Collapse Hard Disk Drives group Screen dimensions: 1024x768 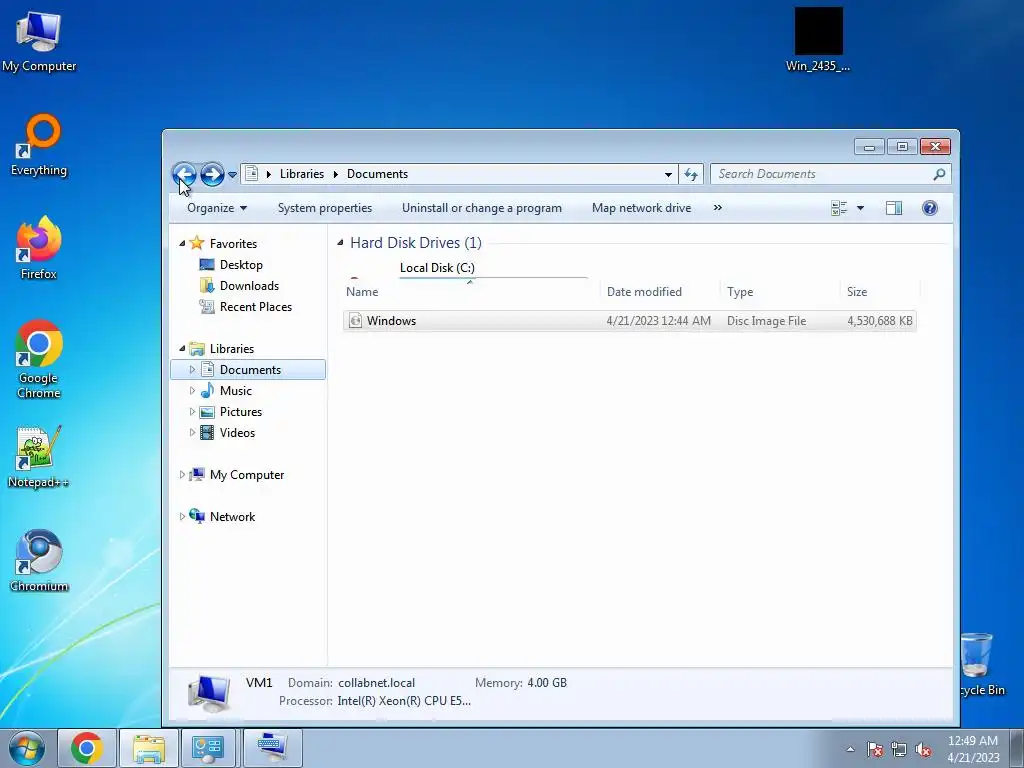[340, 242]
